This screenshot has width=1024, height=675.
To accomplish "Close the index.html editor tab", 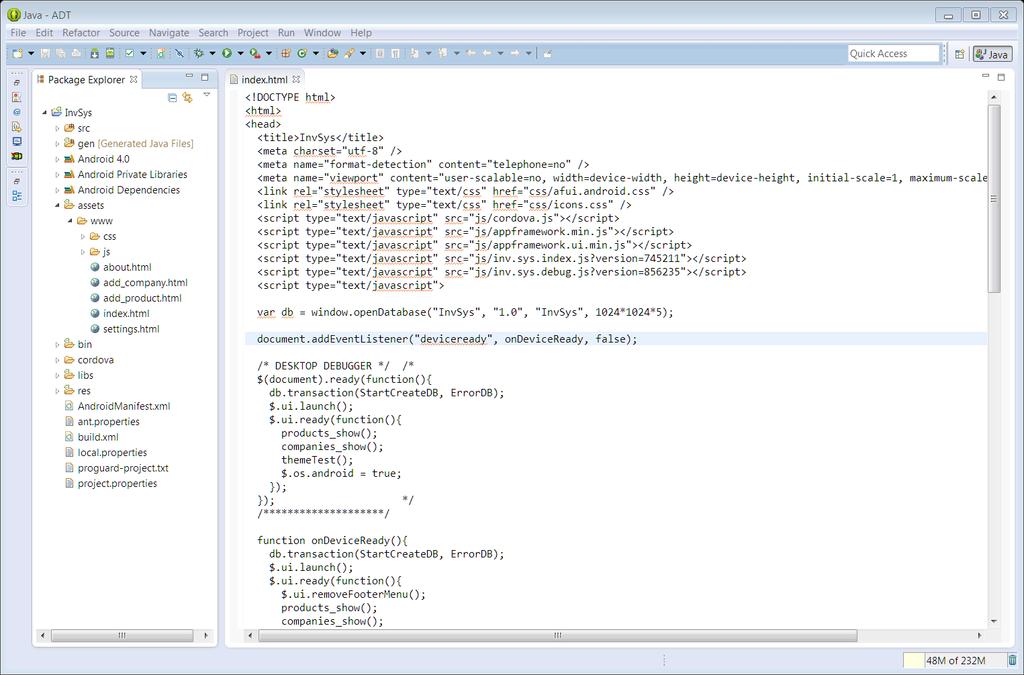I will click(x=296, y=79).
